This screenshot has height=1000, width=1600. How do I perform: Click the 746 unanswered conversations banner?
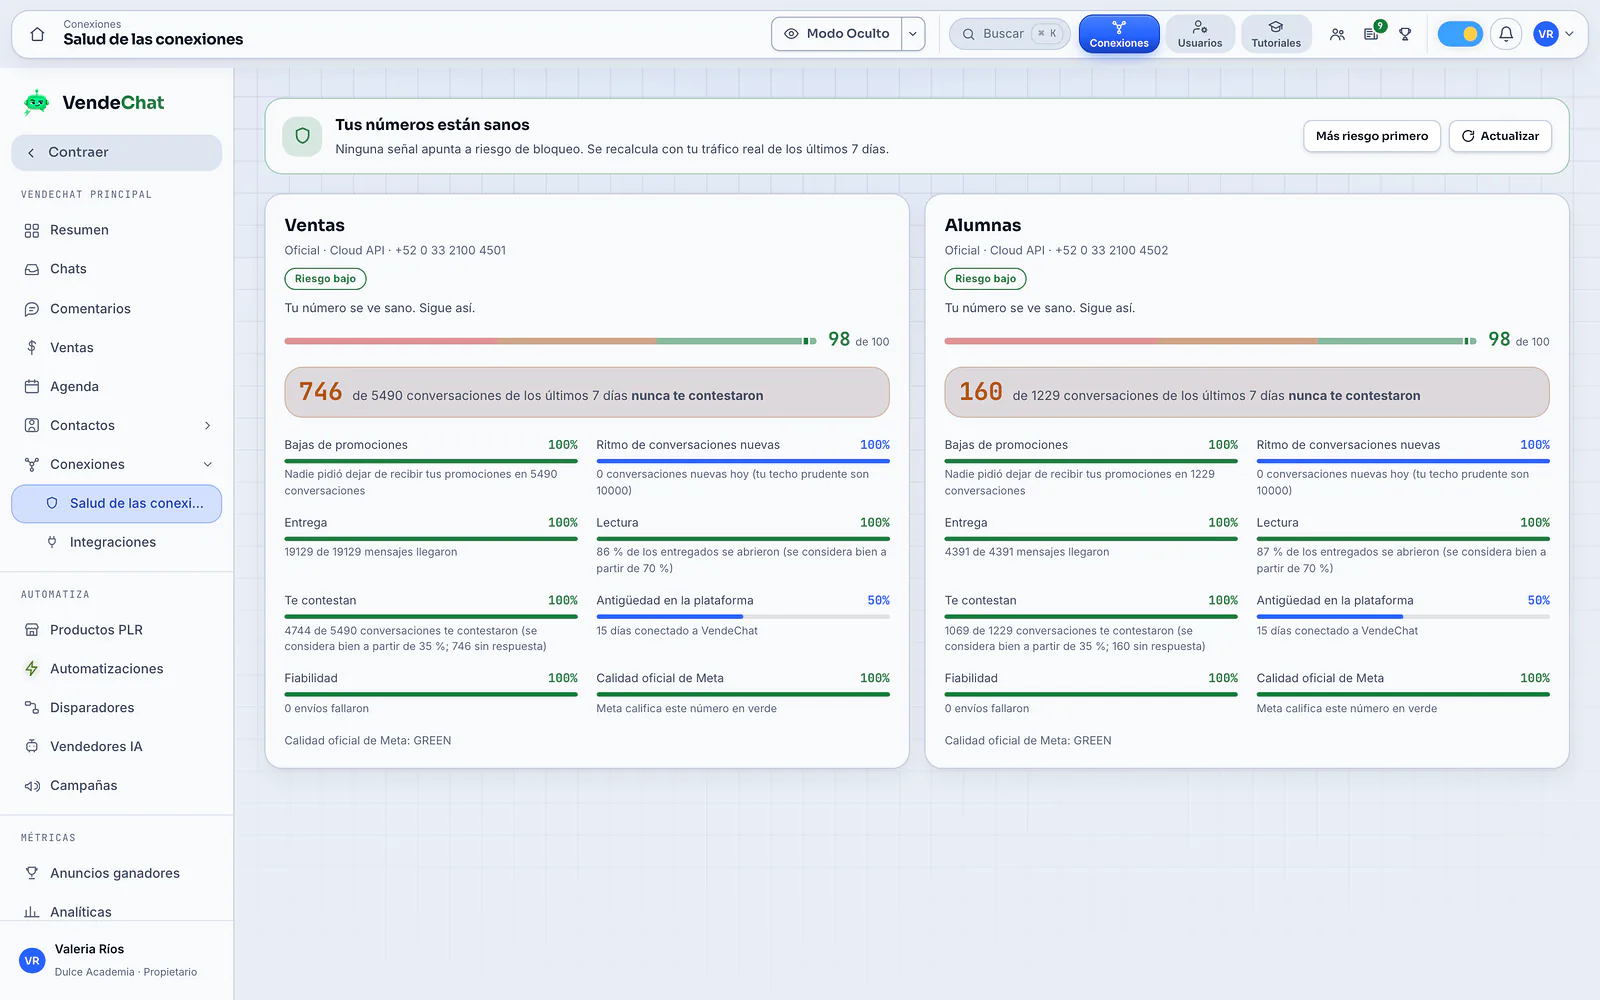click(x=587, y=392)
